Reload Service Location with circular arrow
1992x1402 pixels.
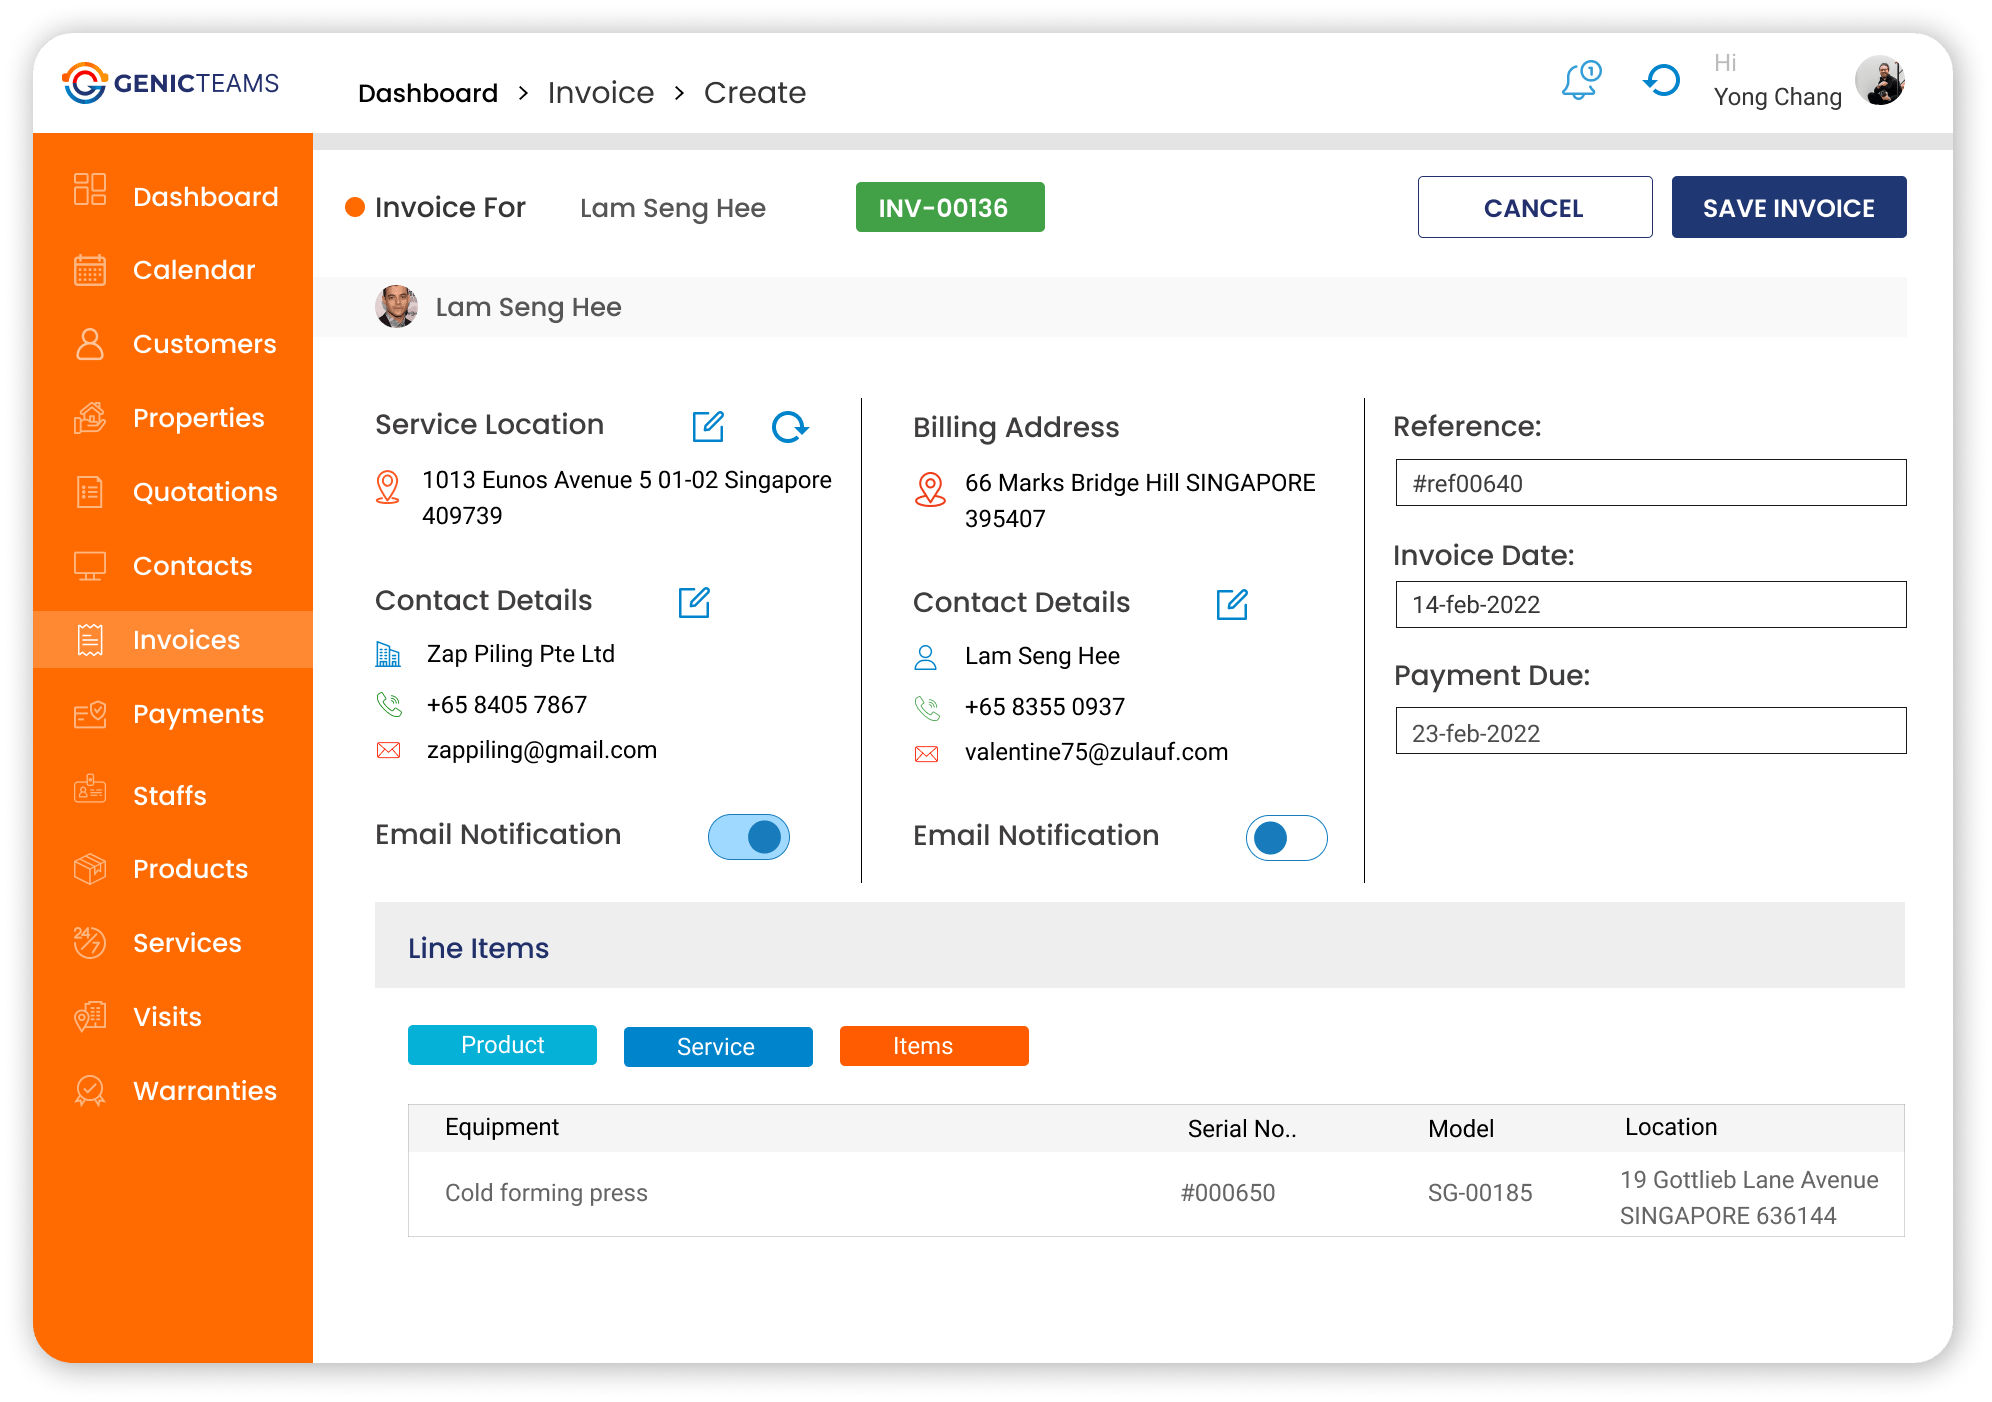click(789, 426)
